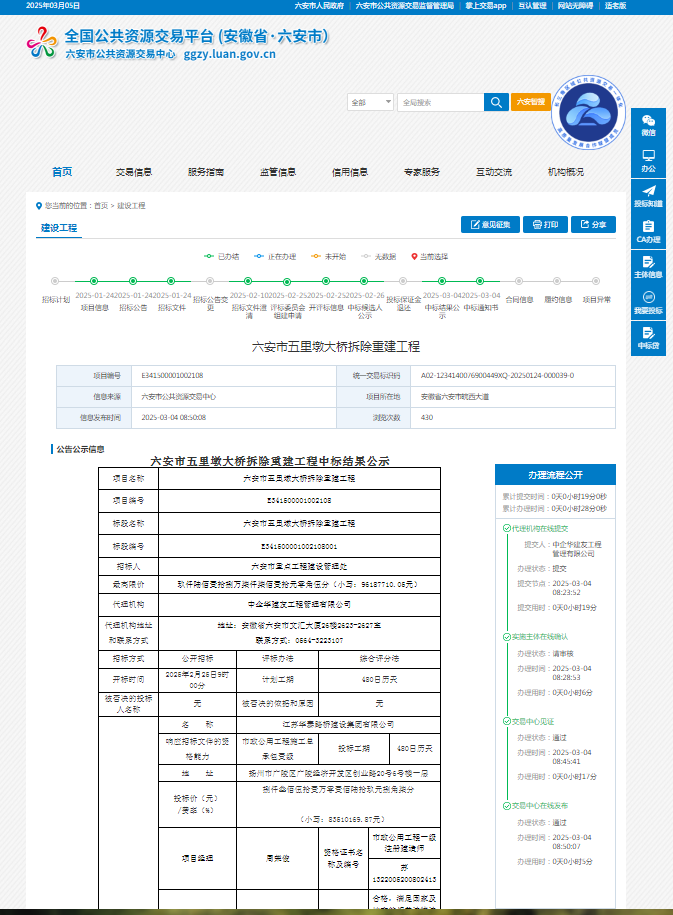Click 交易中心在线发布 process step
The height and width of the screenshot is (915, 673).
click(540, 806)
